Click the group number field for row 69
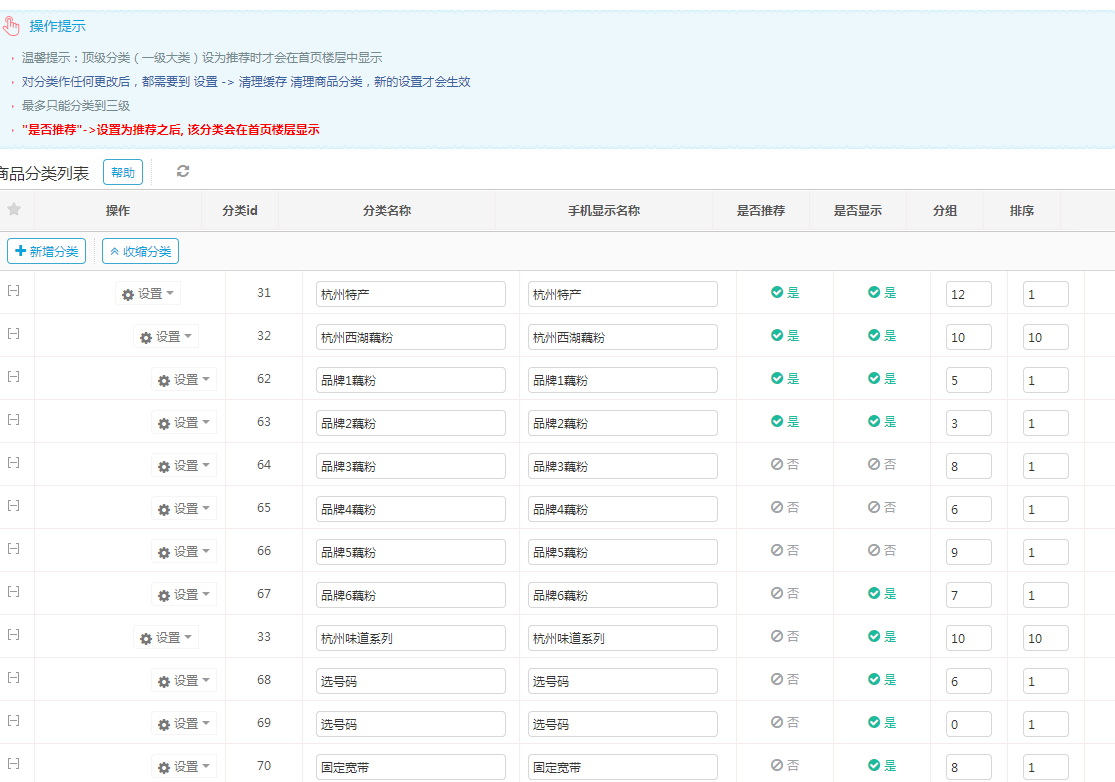Viewport: 1115px width, 782px height. 968,724
